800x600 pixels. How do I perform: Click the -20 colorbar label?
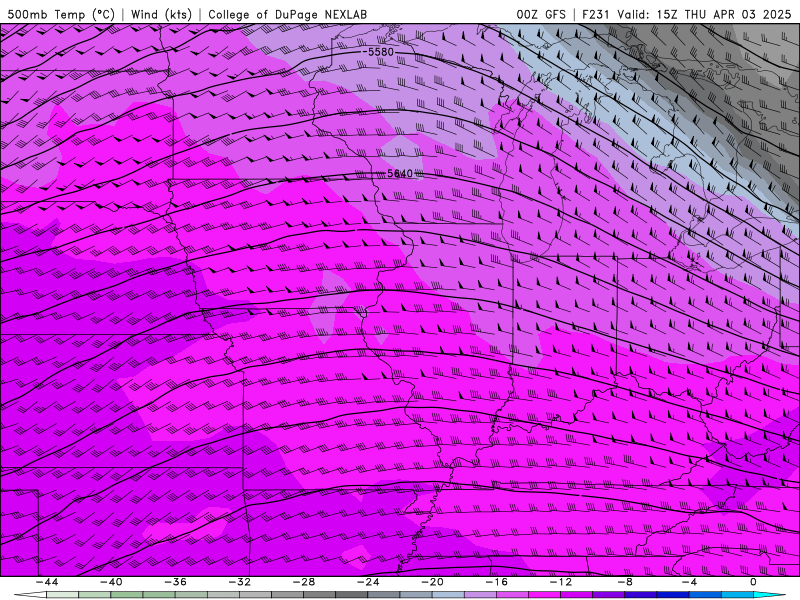432,582
